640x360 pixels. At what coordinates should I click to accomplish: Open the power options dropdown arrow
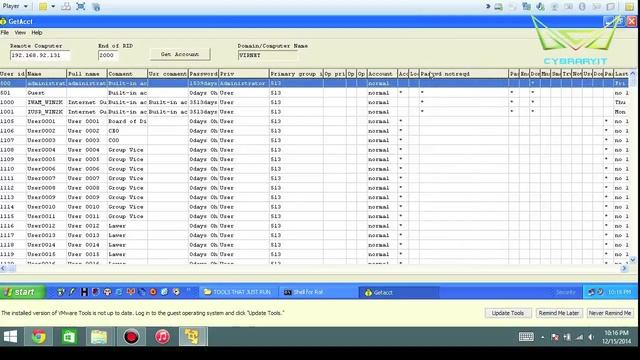(x=53, y=7)
